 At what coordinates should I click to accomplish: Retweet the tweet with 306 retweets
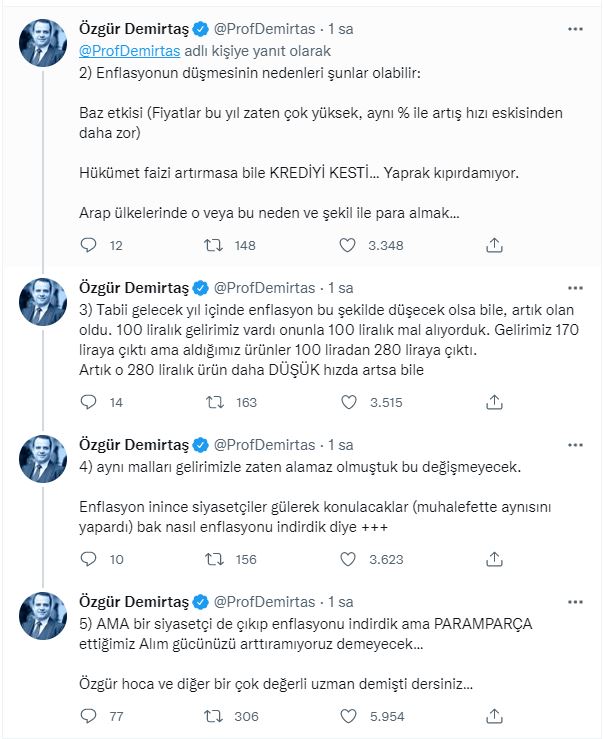[x=214, y=716]
